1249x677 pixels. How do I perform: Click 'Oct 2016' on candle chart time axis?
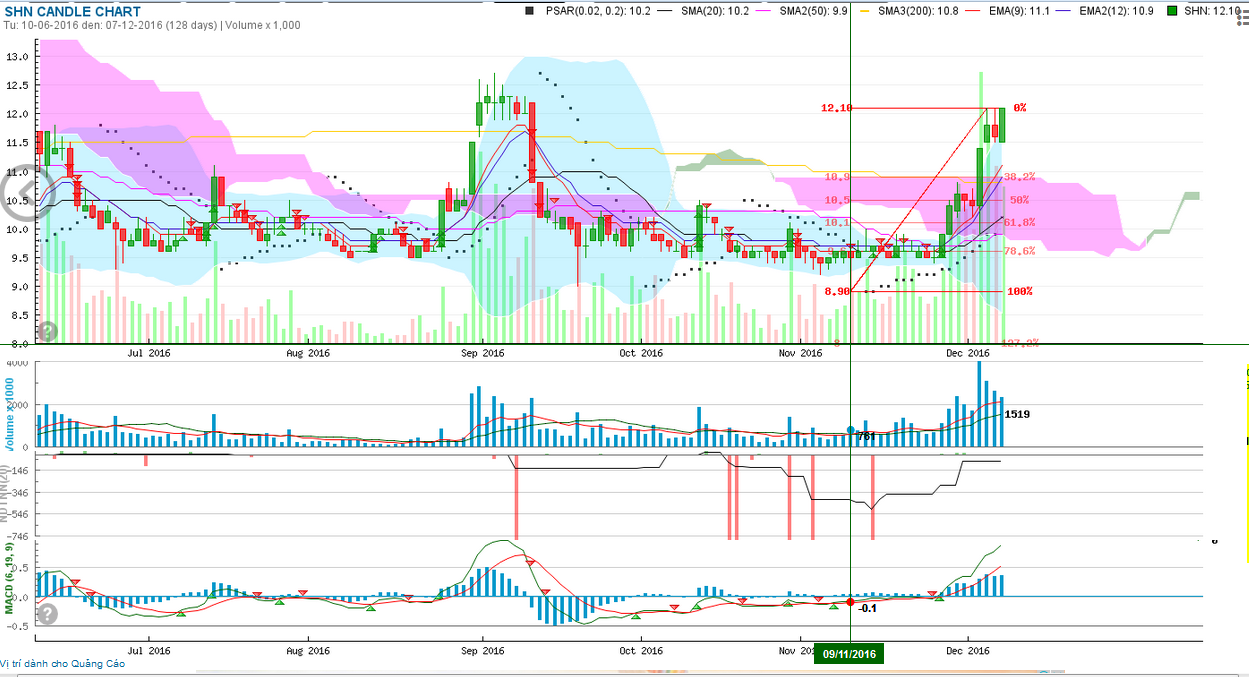[641, 352]
